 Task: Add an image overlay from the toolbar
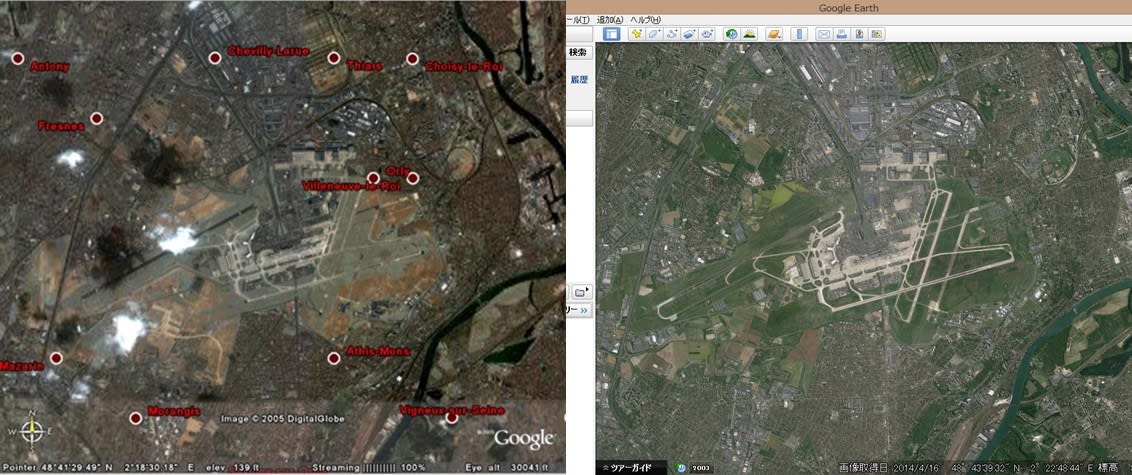(x=689, y=34)
